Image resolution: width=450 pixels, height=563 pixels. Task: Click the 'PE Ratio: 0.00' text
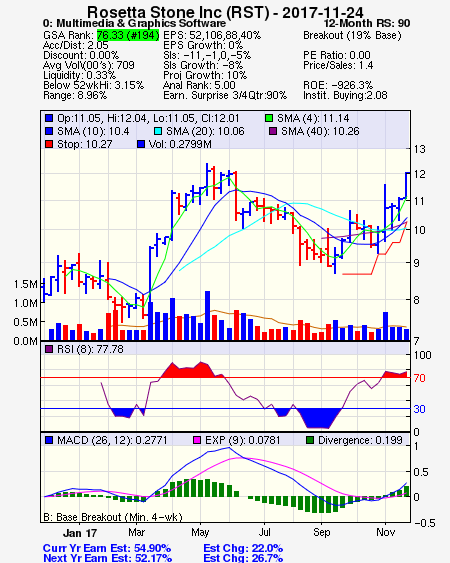coord(337,55)
